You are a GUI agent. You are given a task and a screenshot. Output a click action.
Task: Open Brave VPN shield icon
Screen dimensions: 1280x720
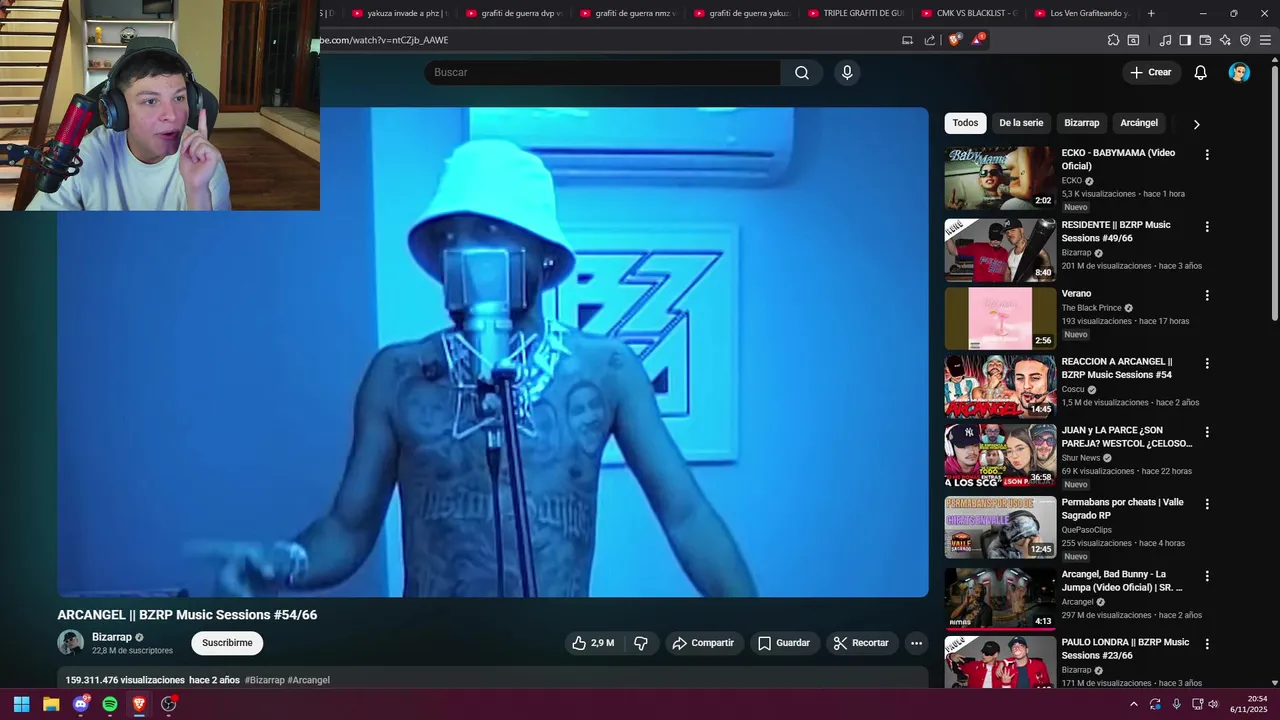(1245, 40)
